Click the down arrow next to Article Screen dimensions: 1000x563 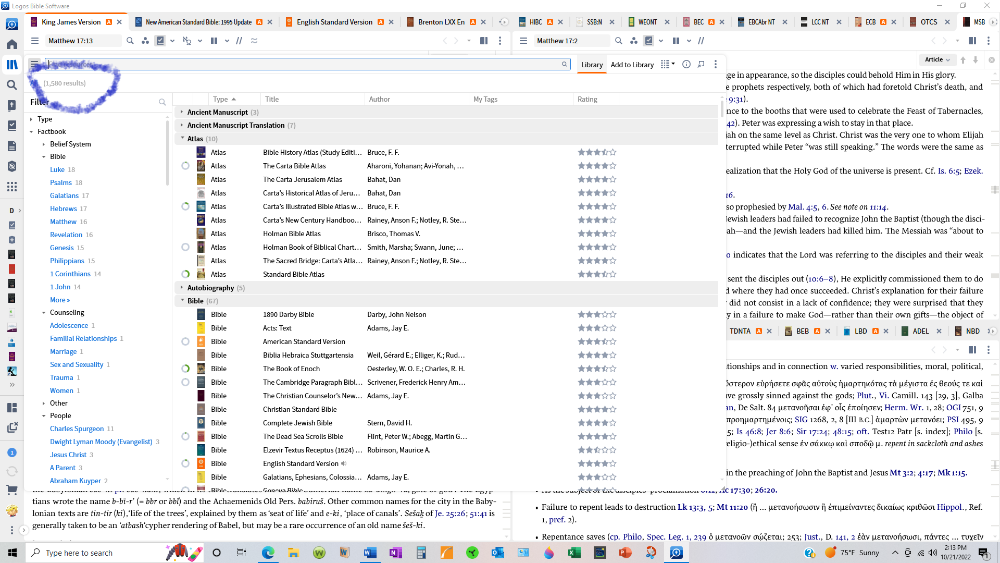976,60
